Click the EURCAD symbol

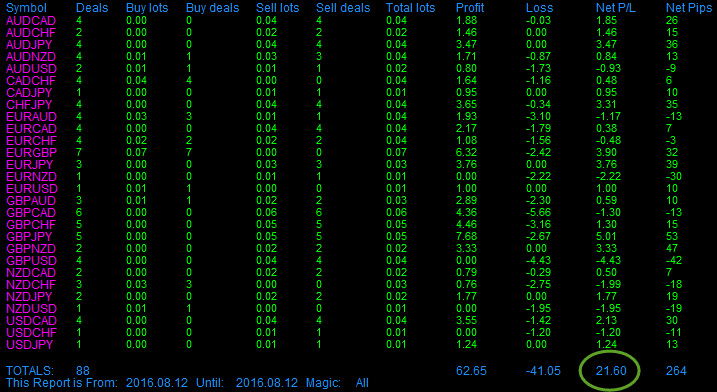pos(32,129)
